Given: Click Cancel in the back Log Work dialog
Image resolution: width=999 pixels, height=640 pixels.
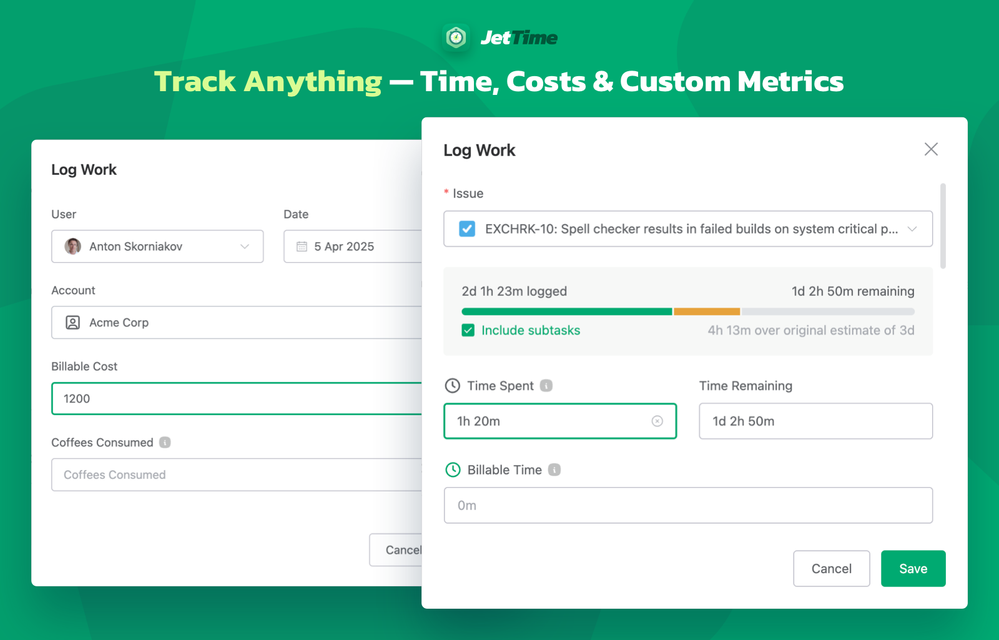Looking at the screenshot, I should point(396,550).
